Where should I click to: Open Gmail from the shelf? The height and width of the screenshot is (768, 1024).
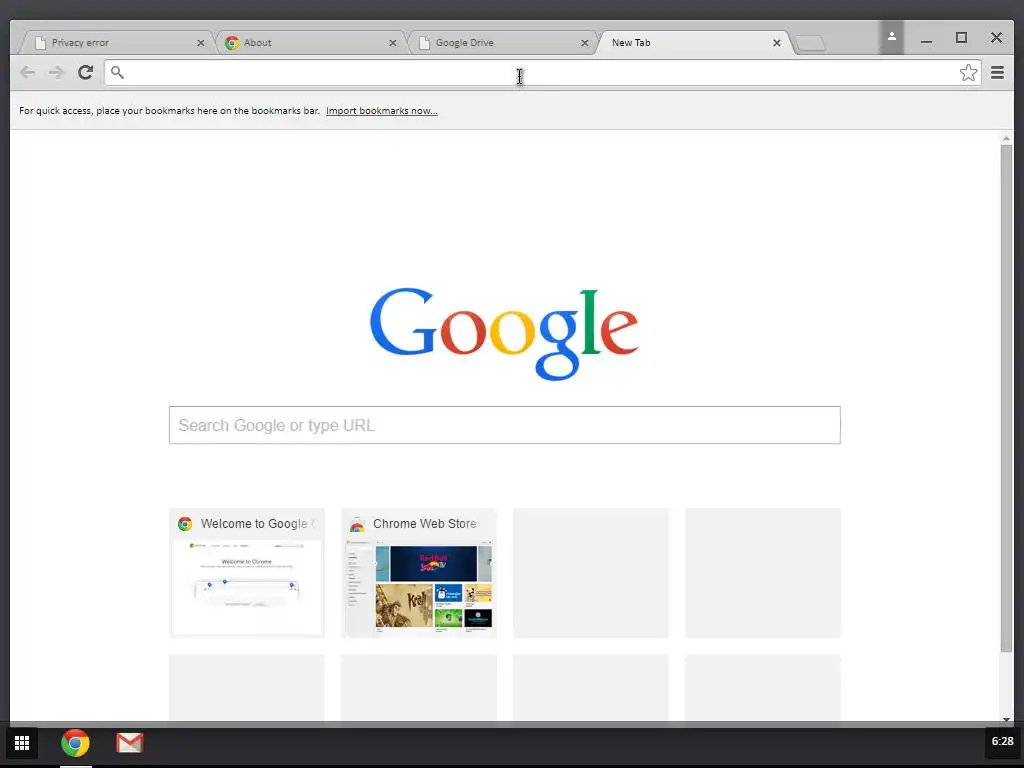coord(129,743)
